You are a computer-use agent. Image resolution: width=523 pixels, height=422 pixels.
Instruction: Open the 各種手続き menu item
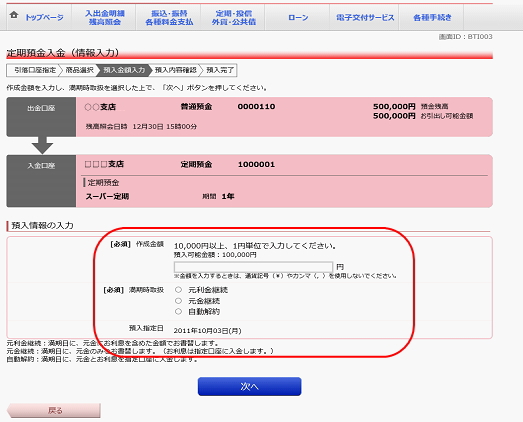point(432,17)
